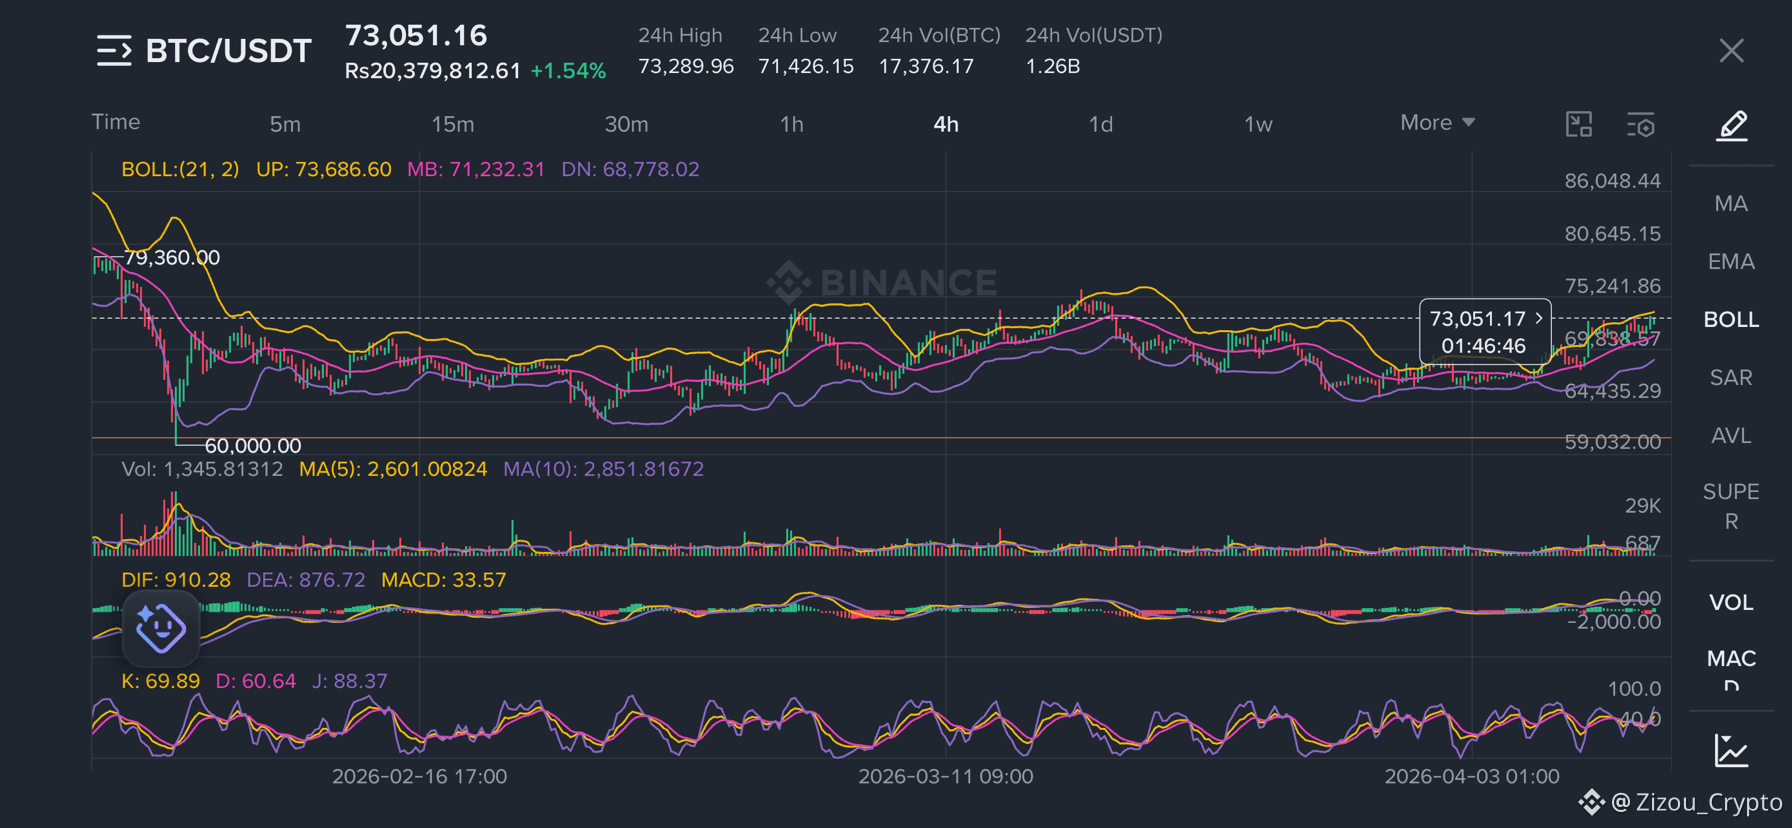This screenshot has width=1792, height=828.
Task: Tap the AI assistant smiley icon
Action: point(160,628)
